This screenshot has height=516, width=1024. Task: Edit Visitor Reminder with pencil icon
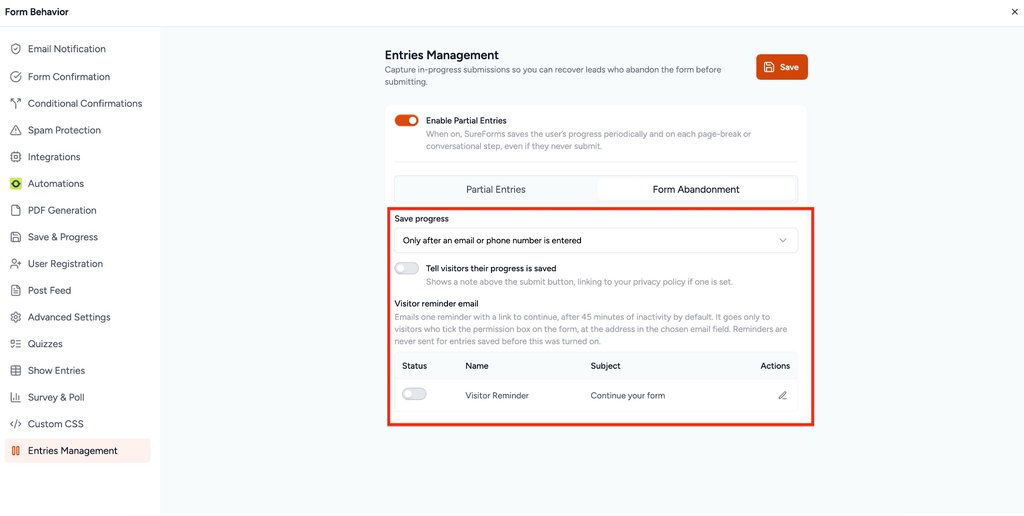(x=782, y=395)
